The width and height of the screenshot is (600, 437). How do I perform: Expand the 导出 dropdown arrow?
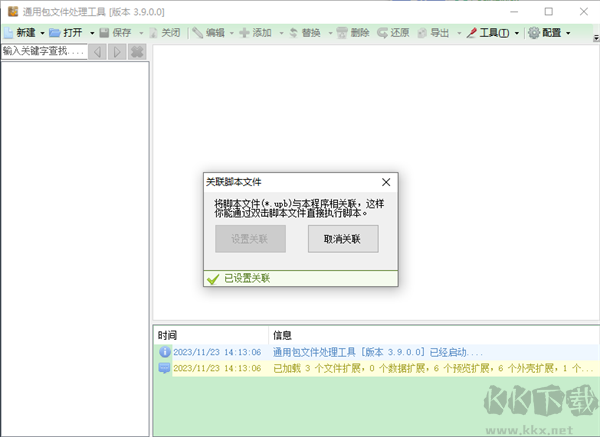pos(459,33)
